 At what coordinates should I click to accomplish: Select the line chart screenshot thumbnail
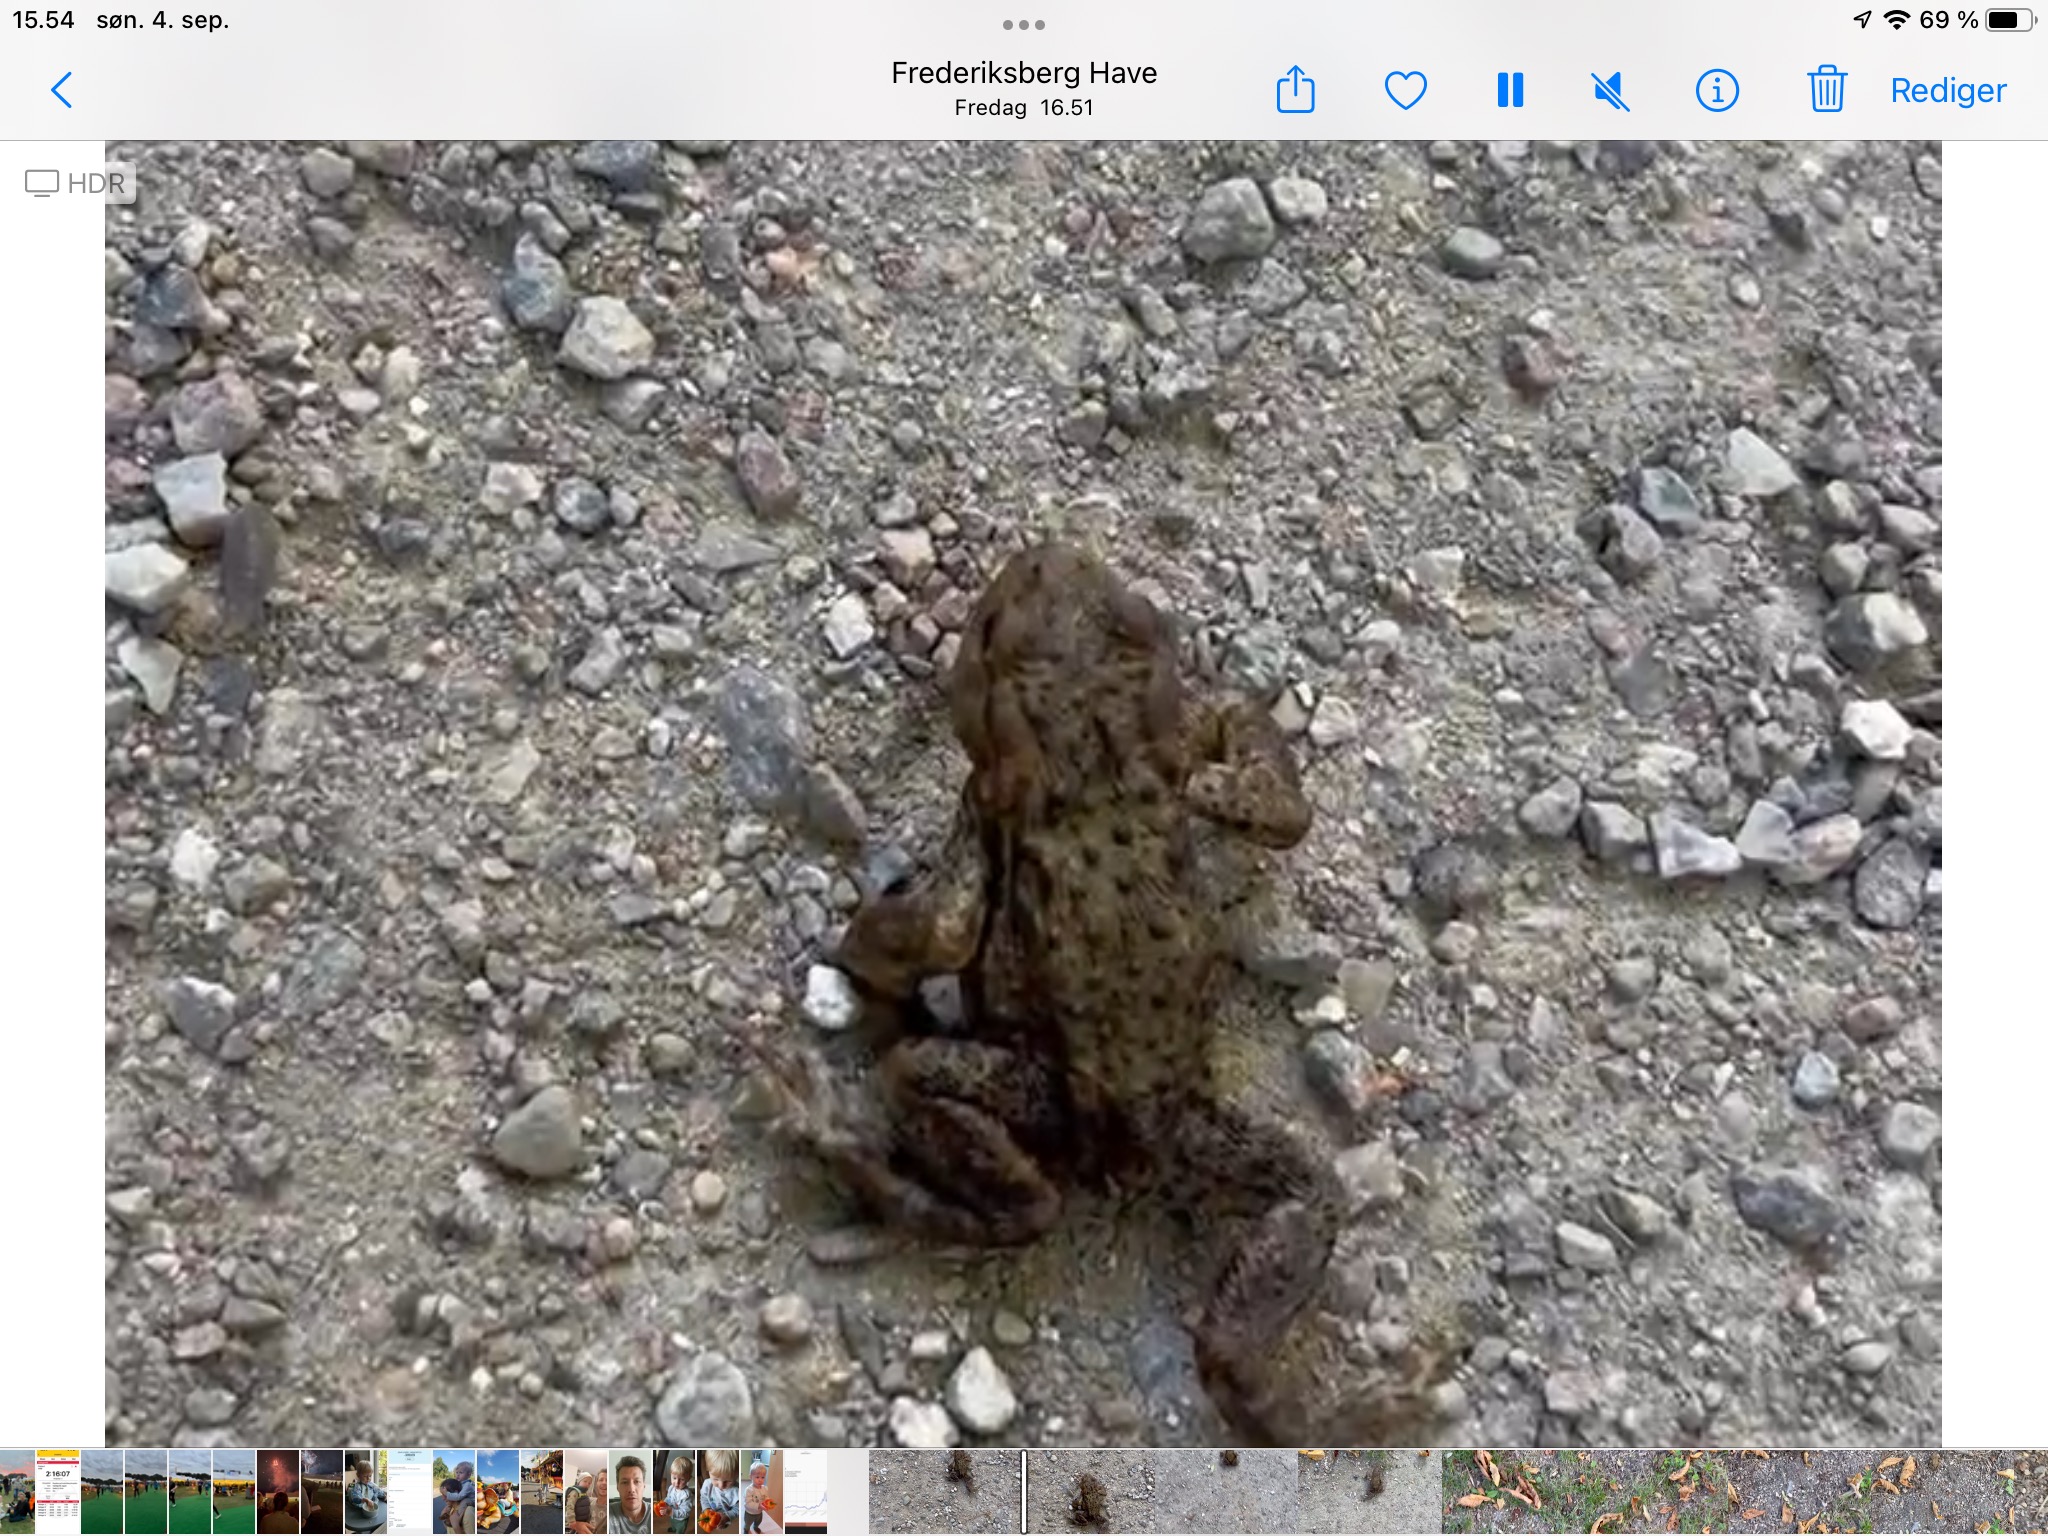[x=805, y=1491]
